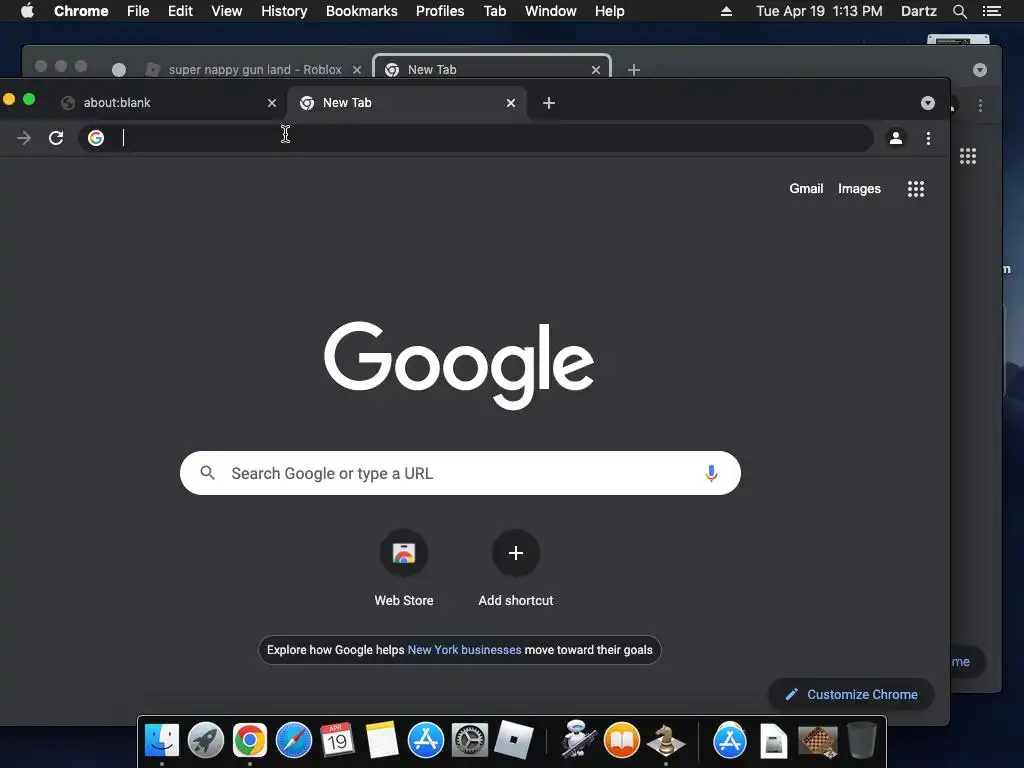This screenshot has width=1024, height=768.
Task: Open the Chess app in the Dock
Action: point(665,741)
